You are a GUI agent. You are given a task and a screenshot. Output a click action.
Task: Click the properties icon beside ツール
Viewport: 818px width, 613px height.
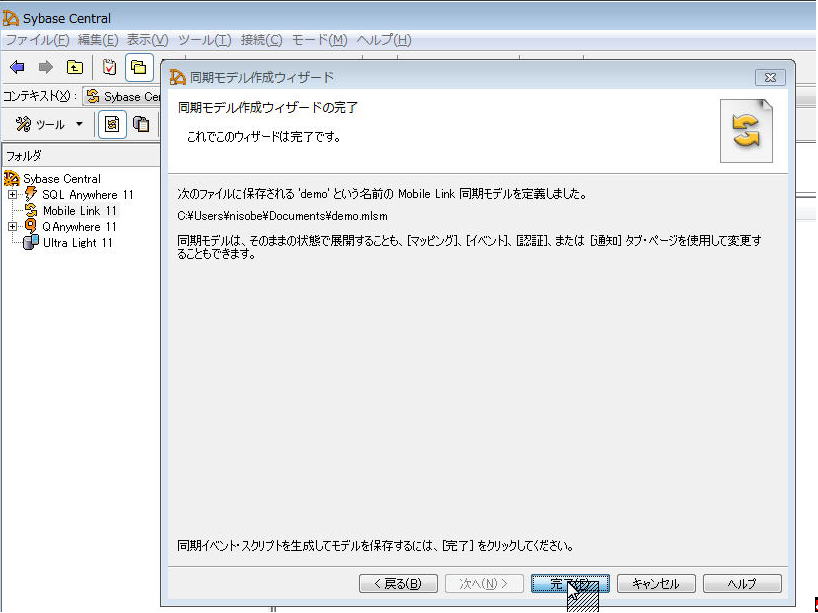(x=112, y=124)
